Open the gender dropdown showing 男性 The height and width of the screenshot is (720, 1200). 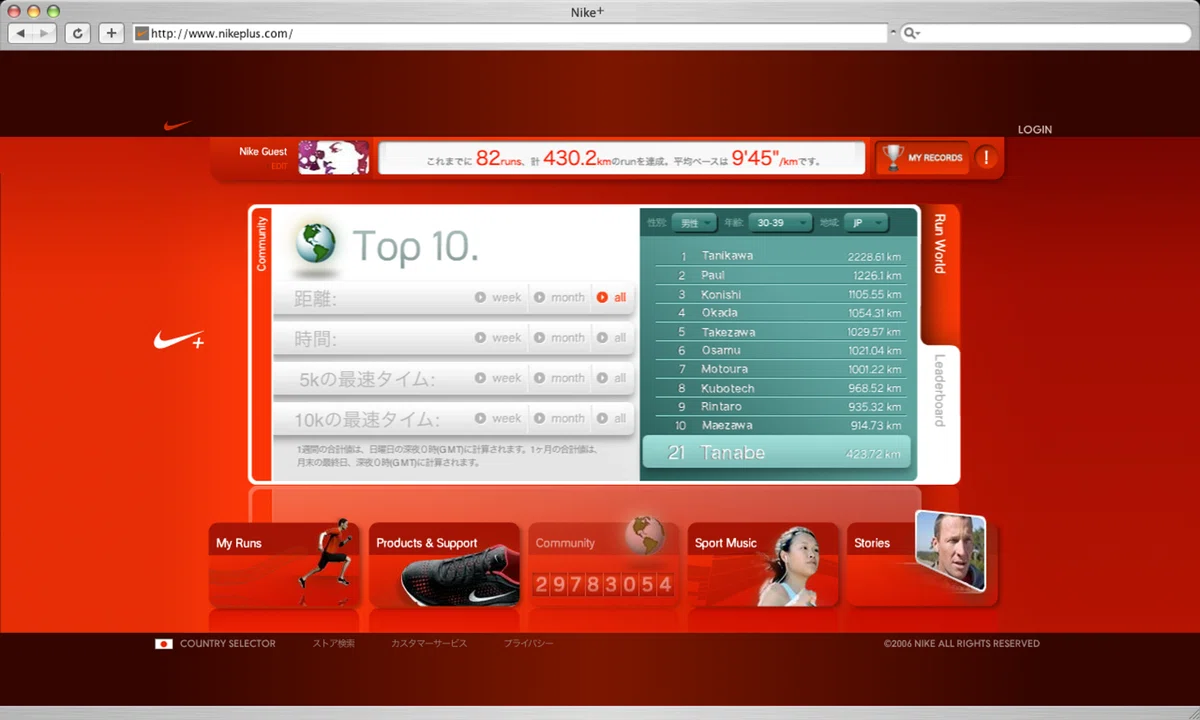[x=693, y=223]
